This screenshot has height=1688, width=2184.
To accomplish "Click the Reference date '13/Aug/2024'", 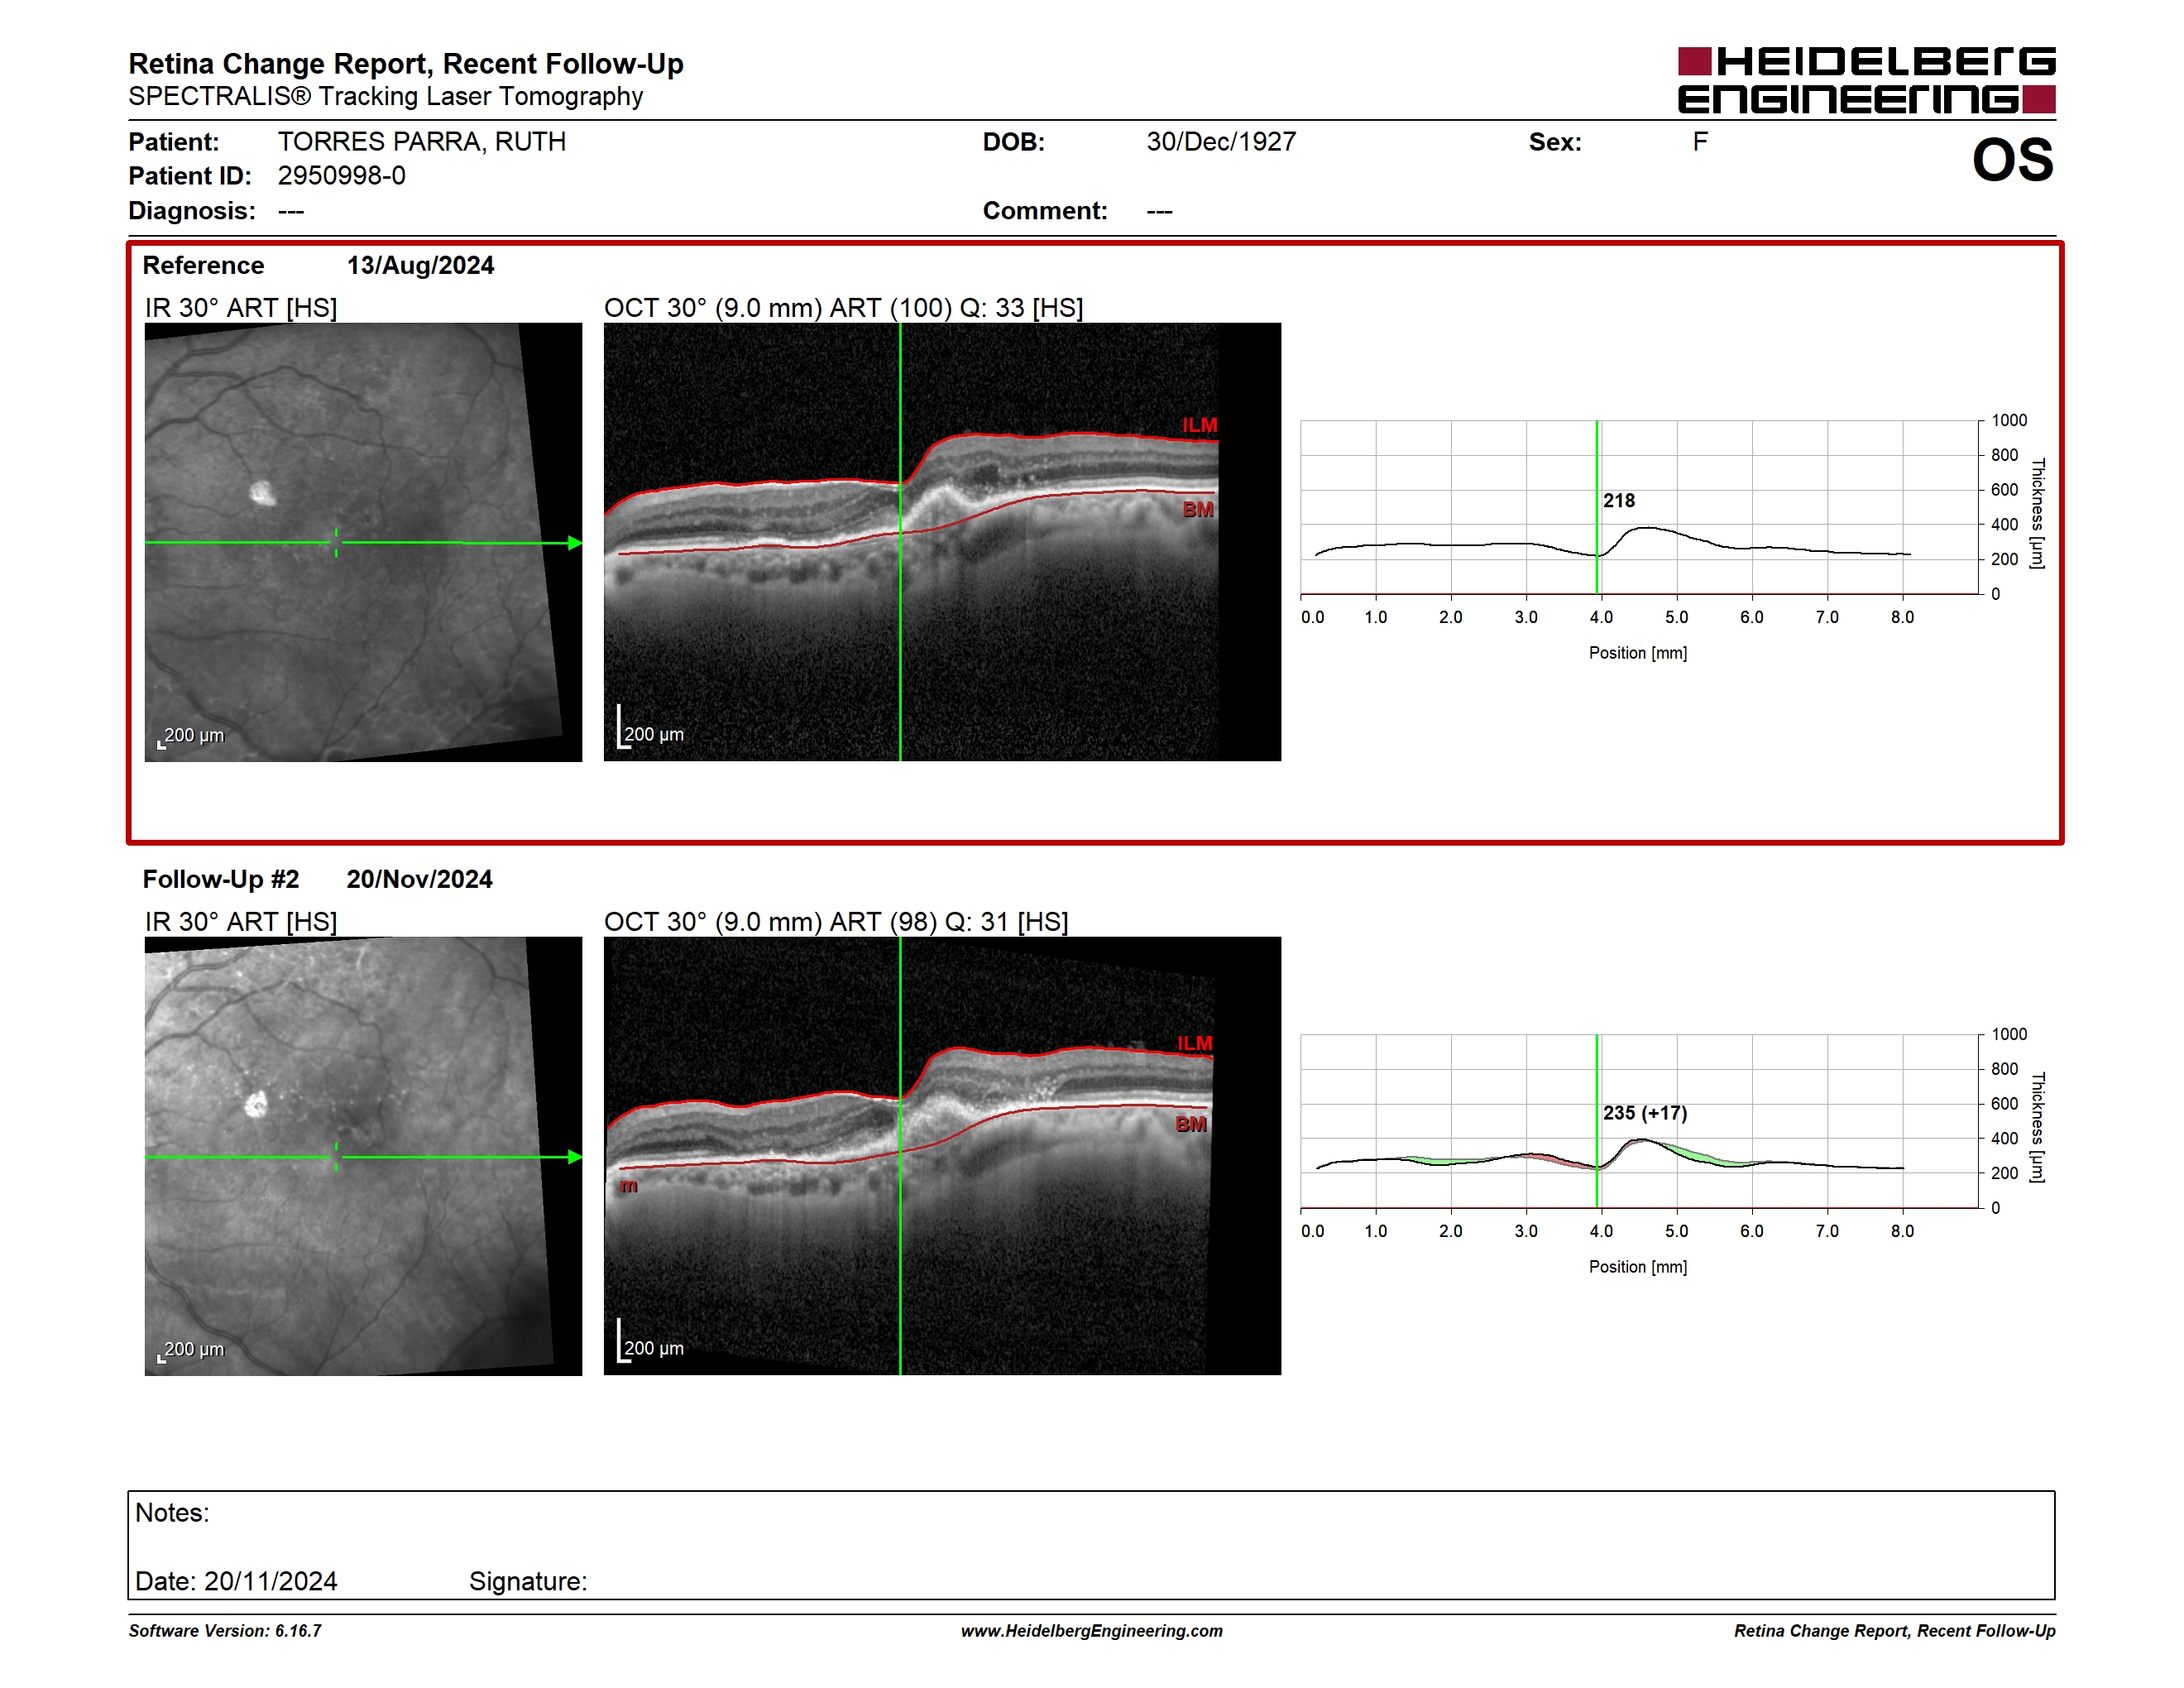I will 420,266.
